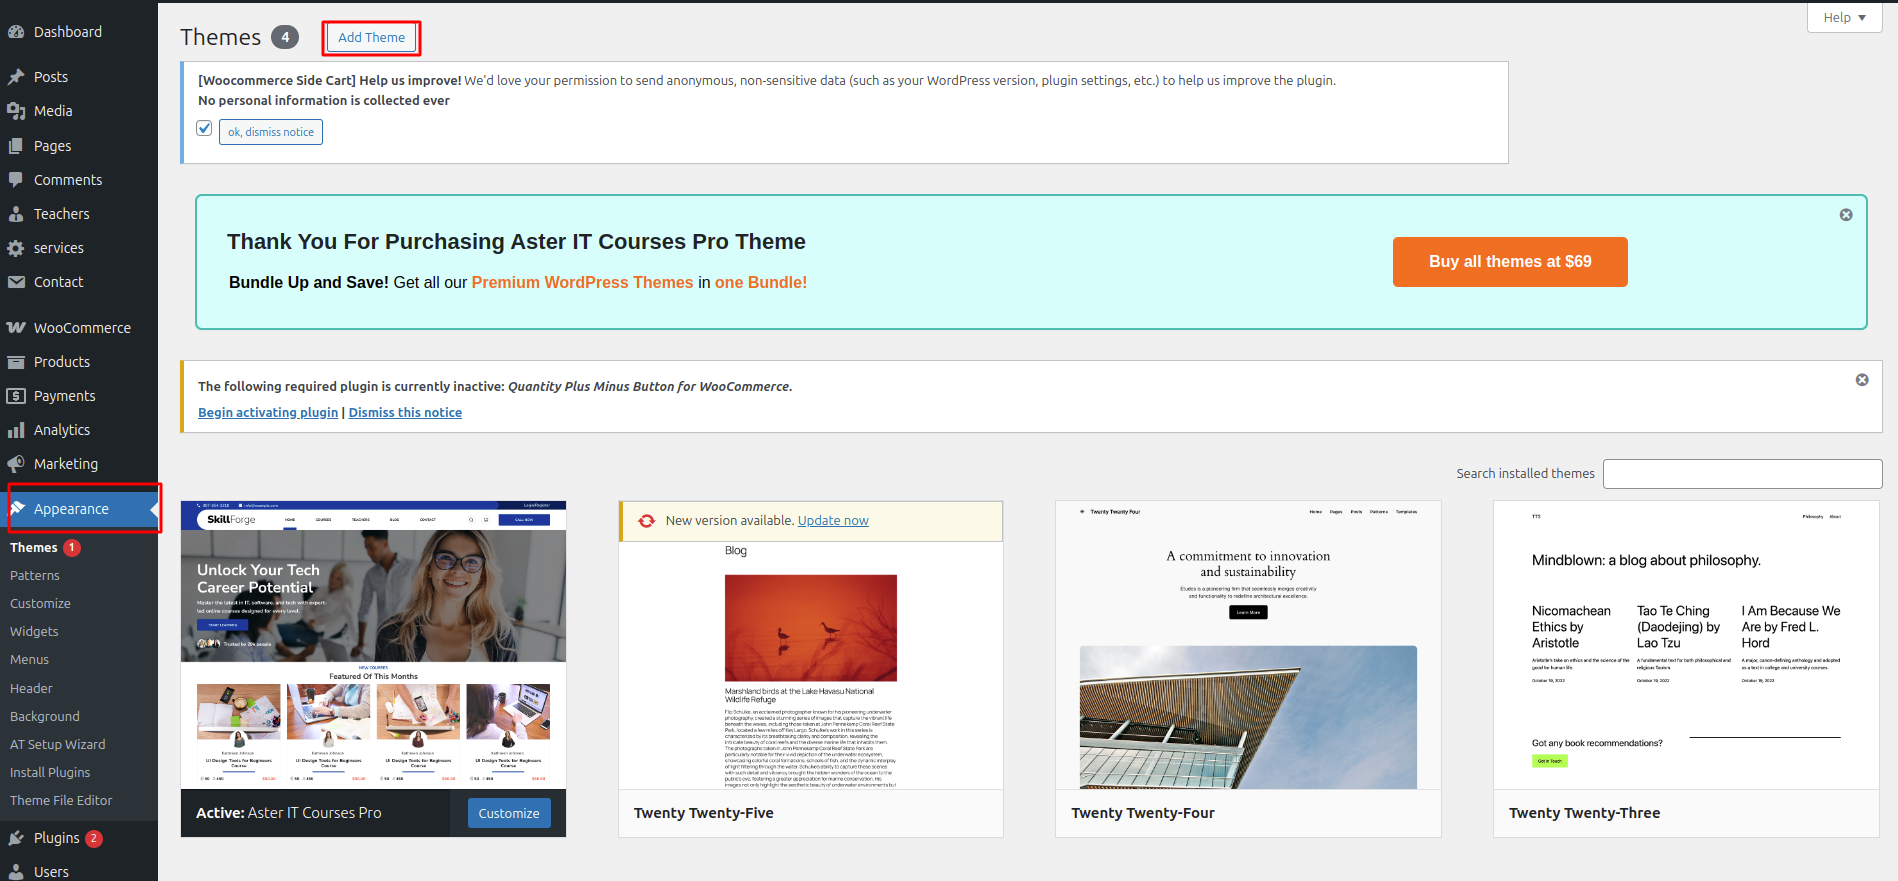Click the Add Theme button

coord(371,38)
